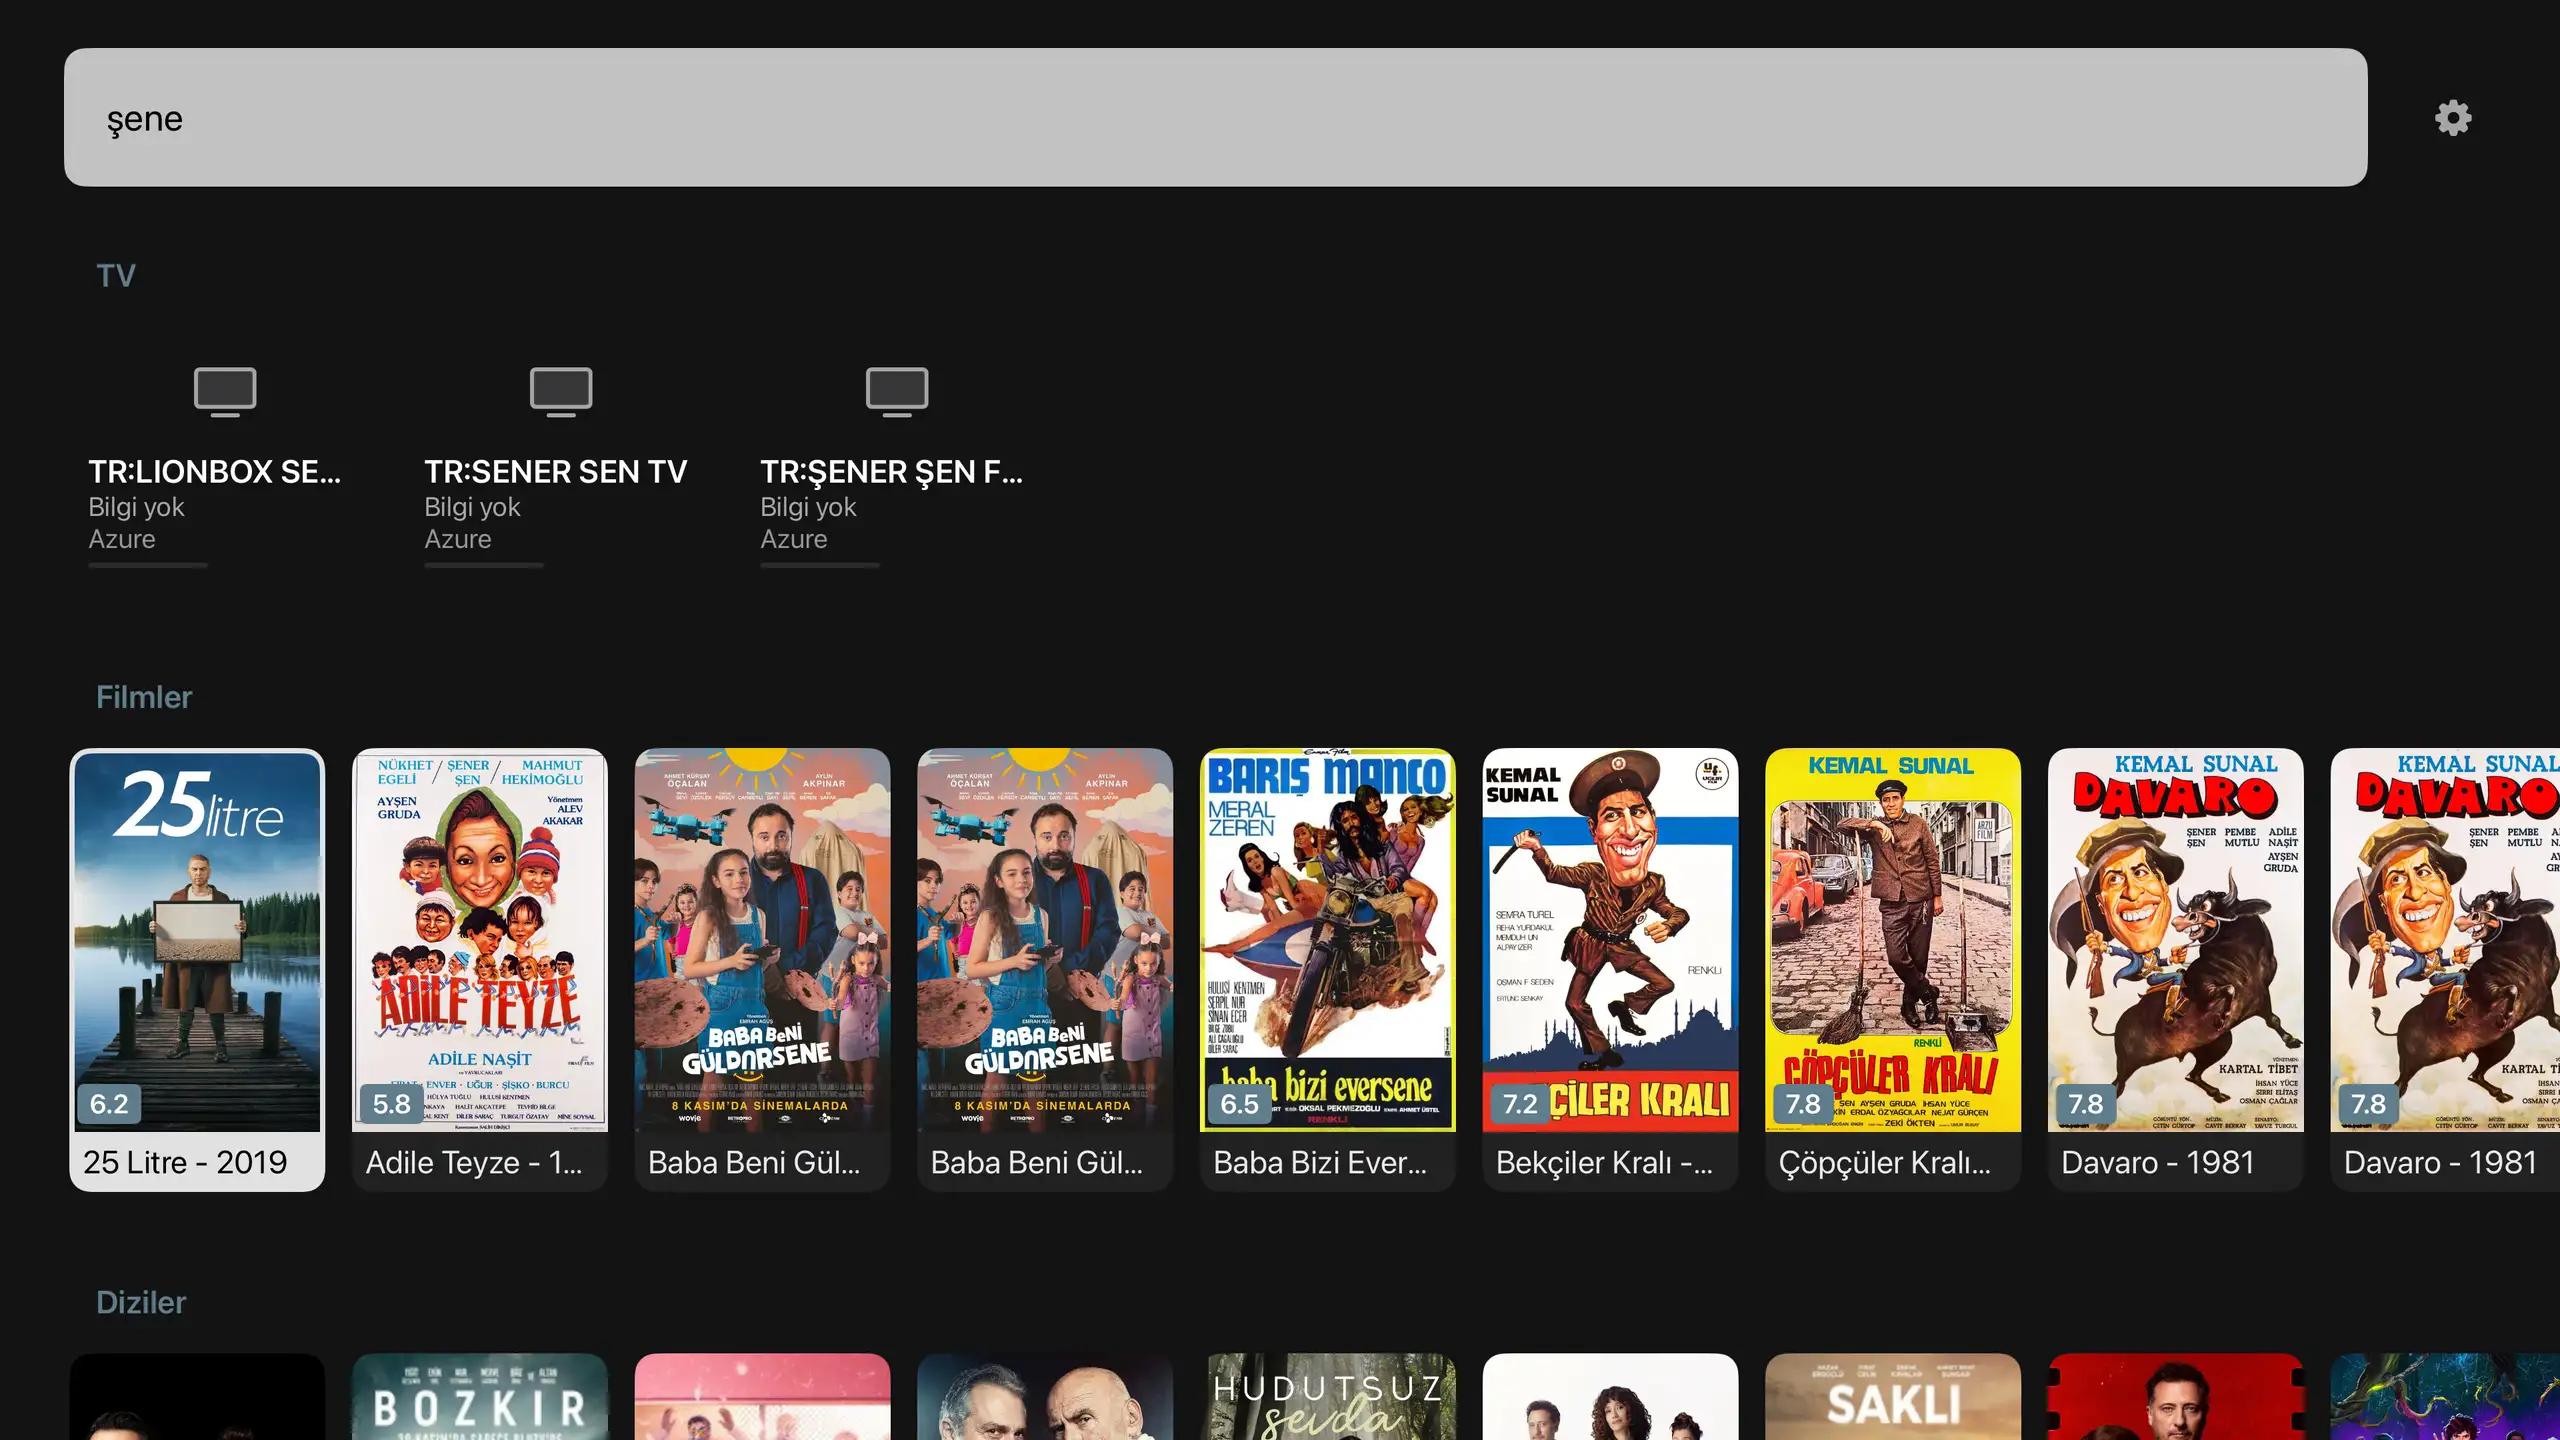2560x1440 pixels.
Task: Open the Hudutsuz Sevda series poster
Action: (x=1328, y=1397)
